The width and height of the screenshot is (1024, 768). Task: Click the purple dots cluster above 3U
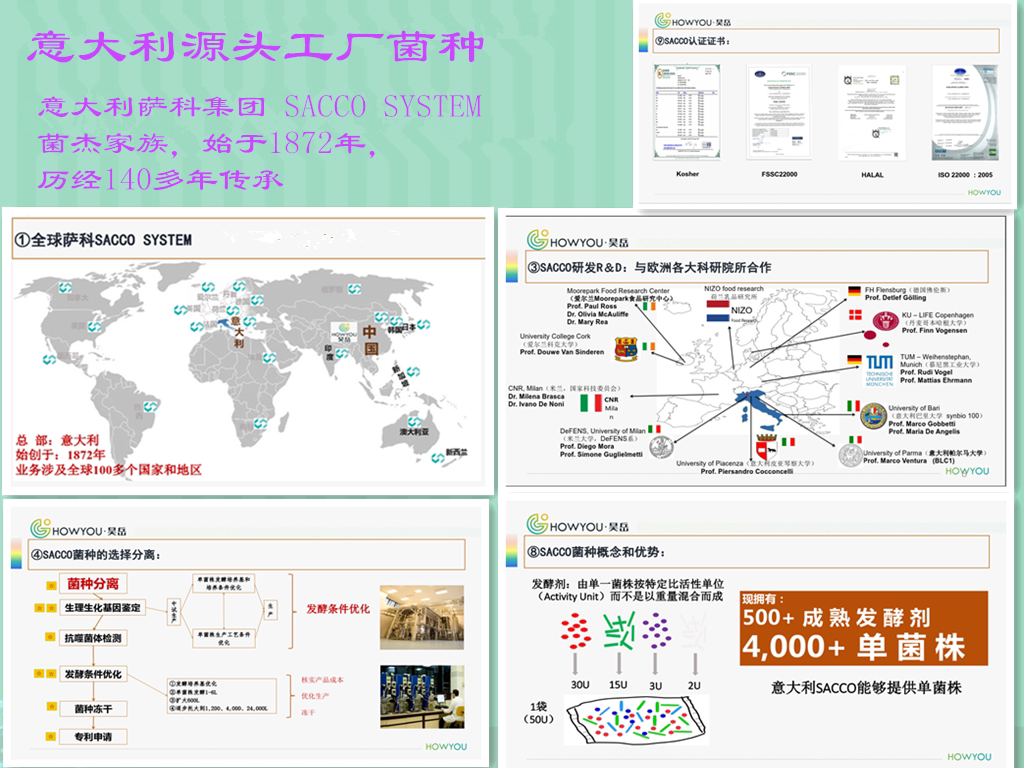656,630
